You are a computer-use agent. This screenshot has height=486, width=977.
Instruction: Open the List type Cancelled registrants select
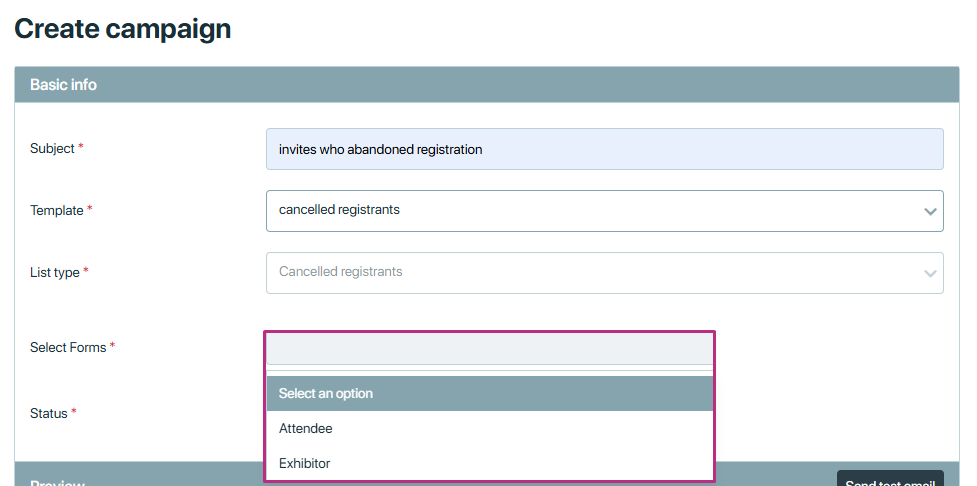coord(604,273)
